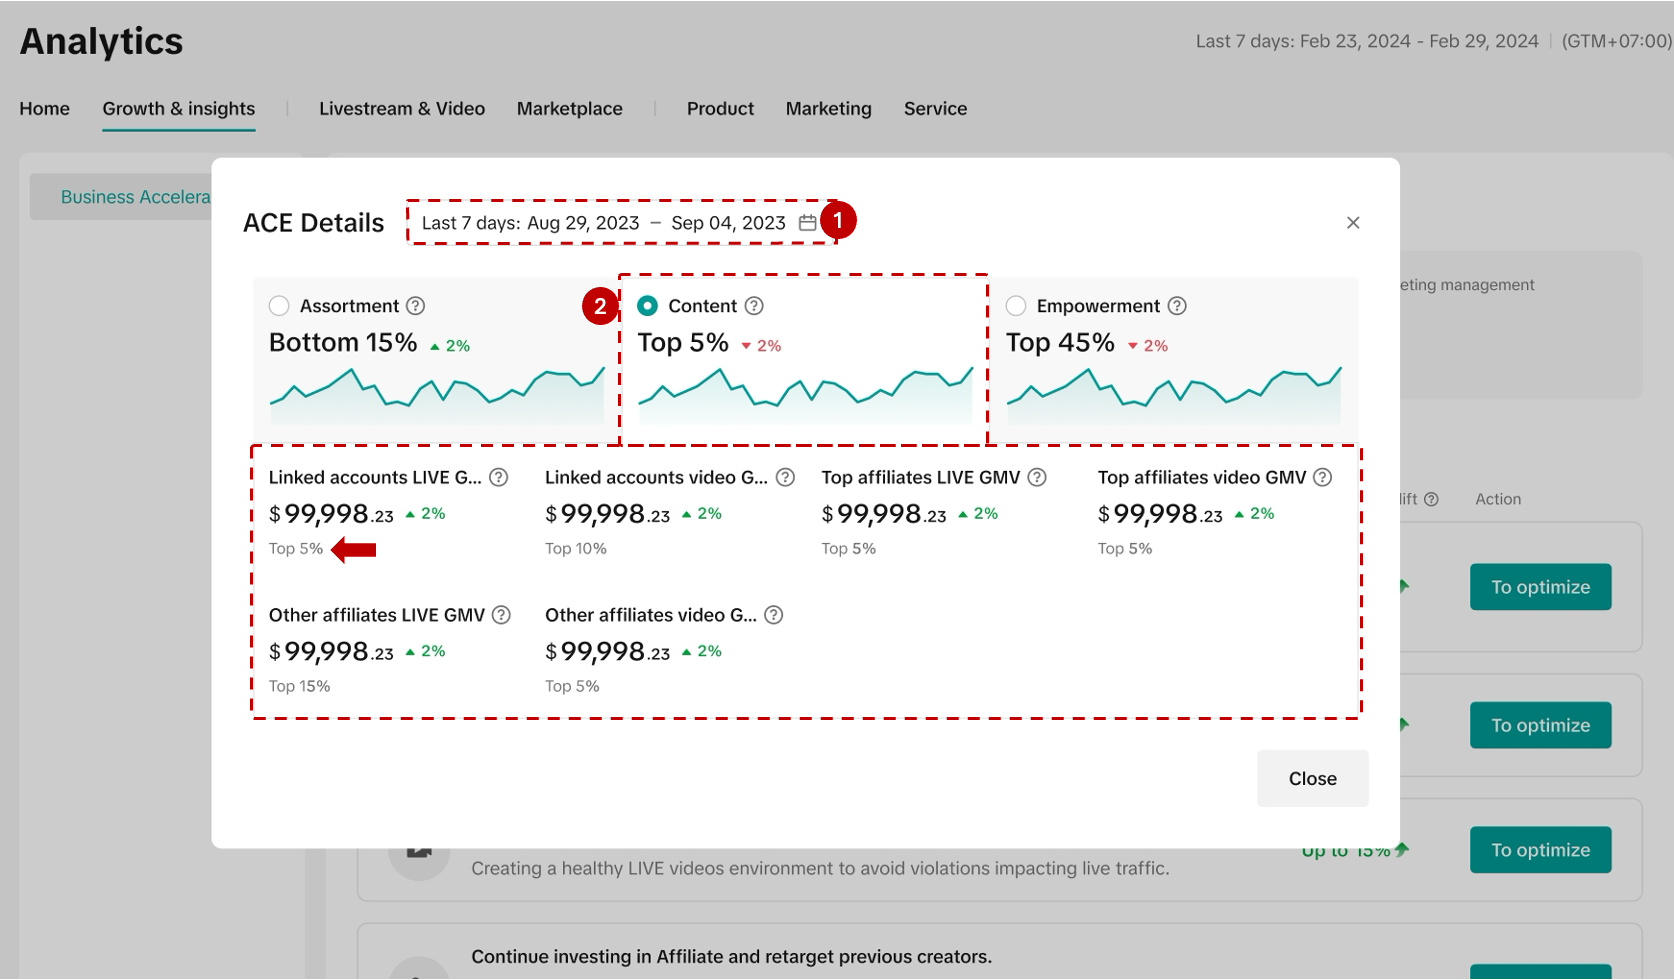Click Other affiliates LIVE GMV help icon
Viewport: 1674px width, 980px height.
(502, 615)
